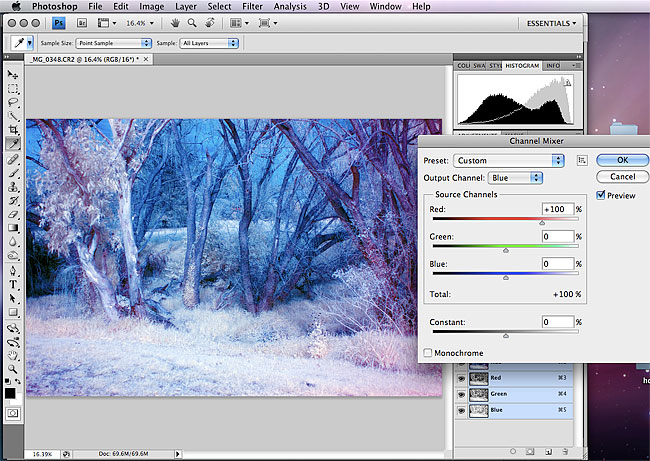Click OK in Channel Mixer
The width and height of the screenshot is (650, 461).
point(622,160)
